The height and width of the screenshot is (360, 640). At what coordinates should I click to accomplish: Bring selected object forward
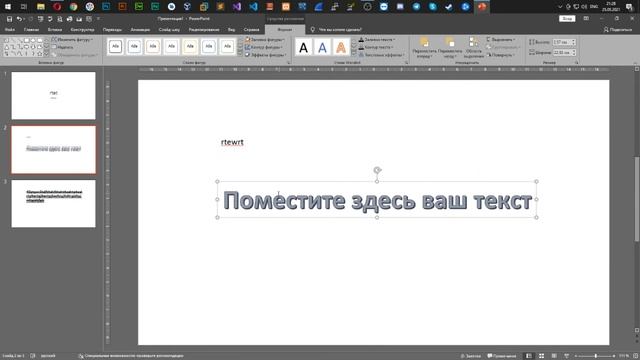pyautogui.click(x=424, y=47)
